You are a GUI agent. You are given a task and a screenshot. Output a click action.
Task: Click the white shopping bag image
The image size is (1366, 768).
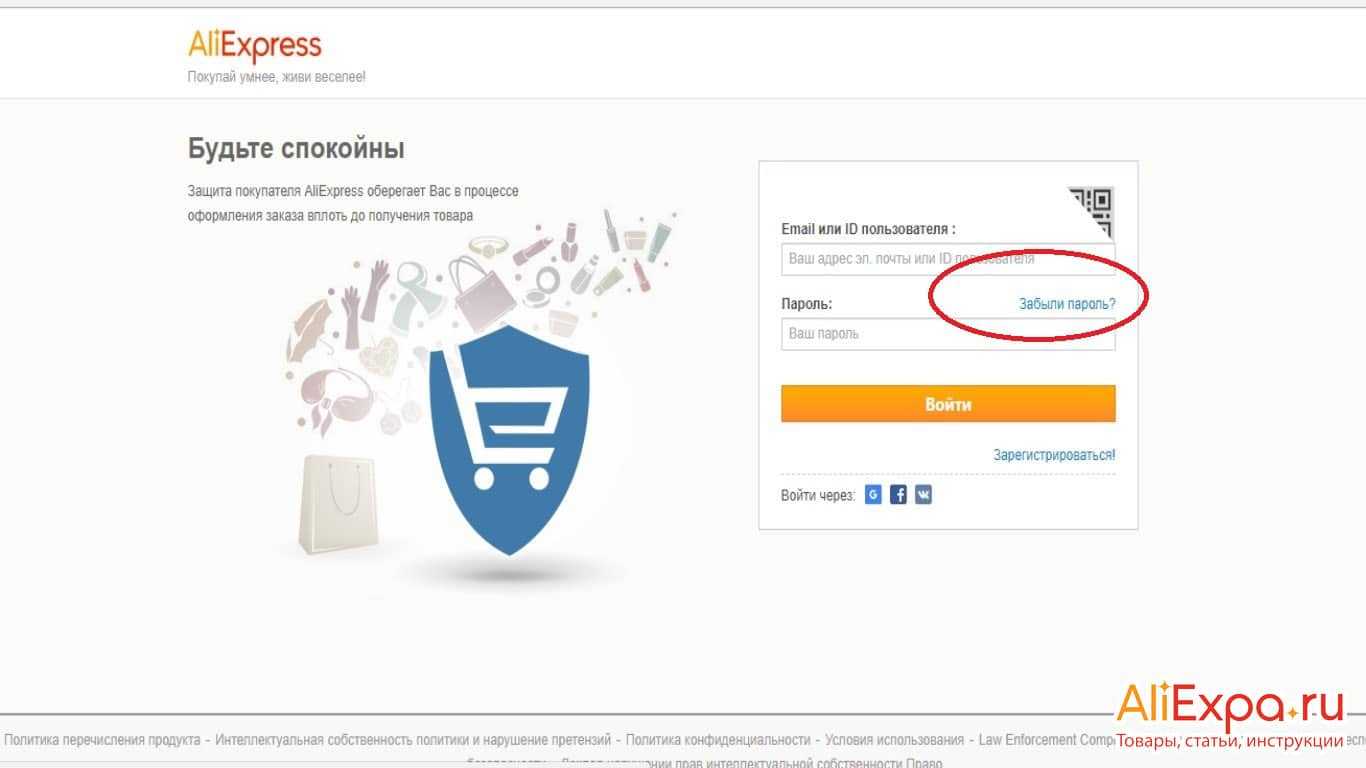pos(338,503)
